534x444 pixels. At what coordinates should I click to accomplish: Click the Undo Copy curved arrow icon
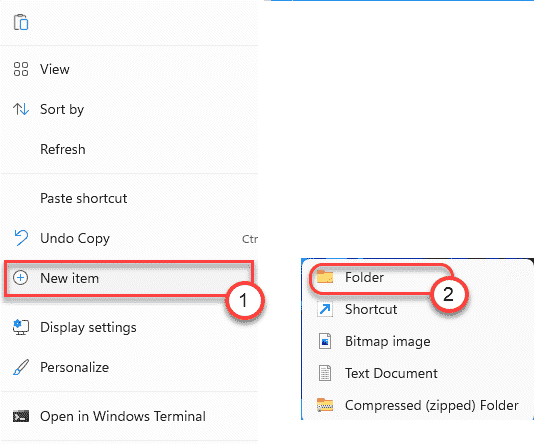click(21, 238)
